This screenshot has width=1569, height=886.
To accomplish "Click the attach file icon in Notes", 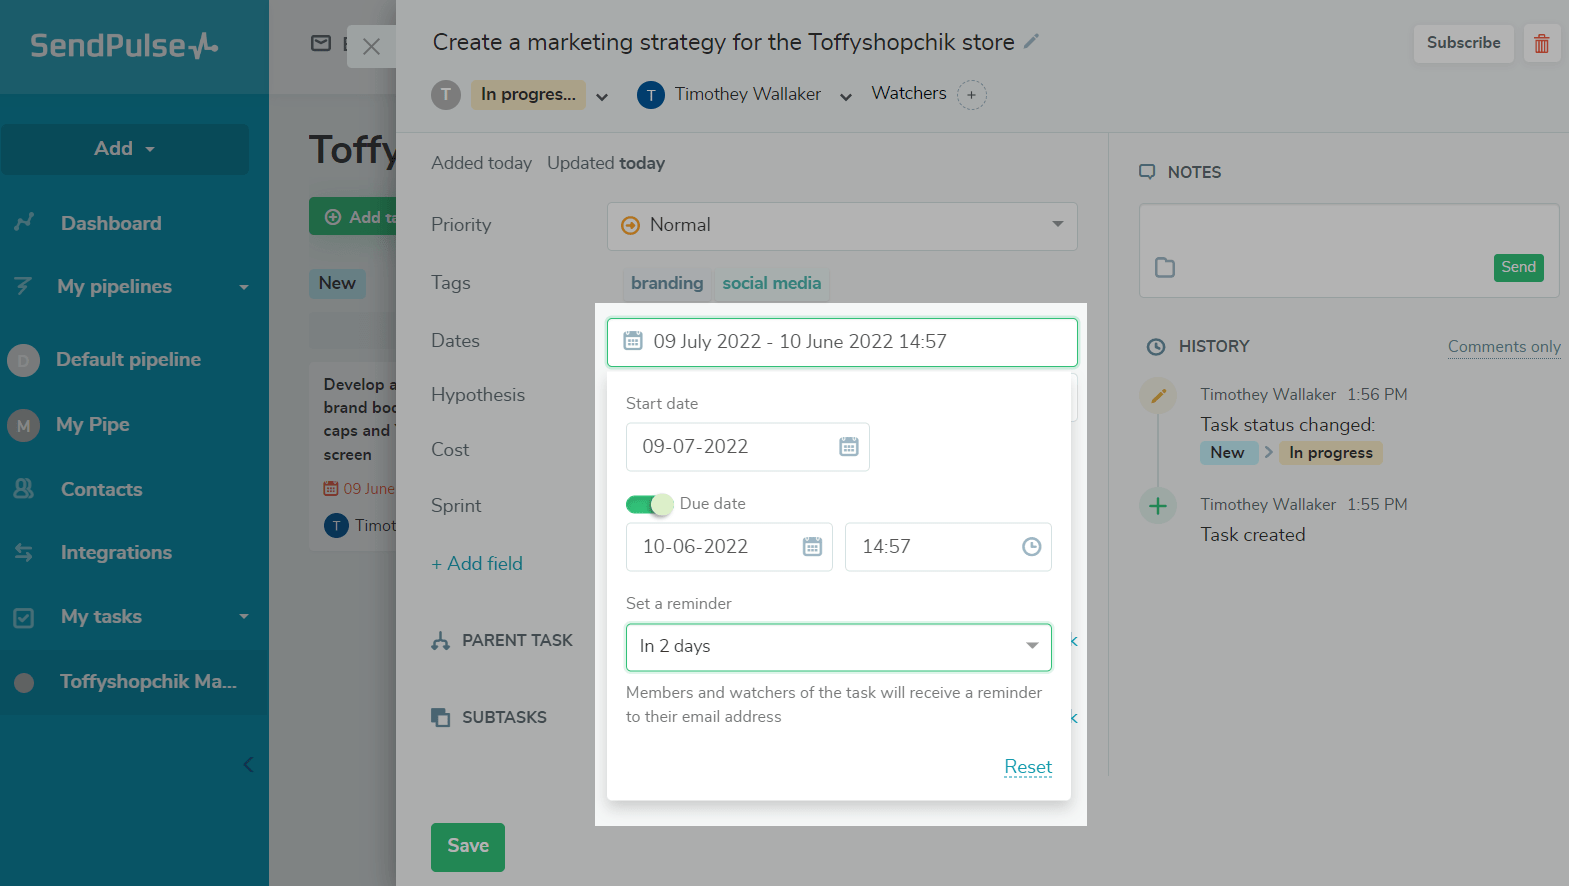I will coord(1165,268).
